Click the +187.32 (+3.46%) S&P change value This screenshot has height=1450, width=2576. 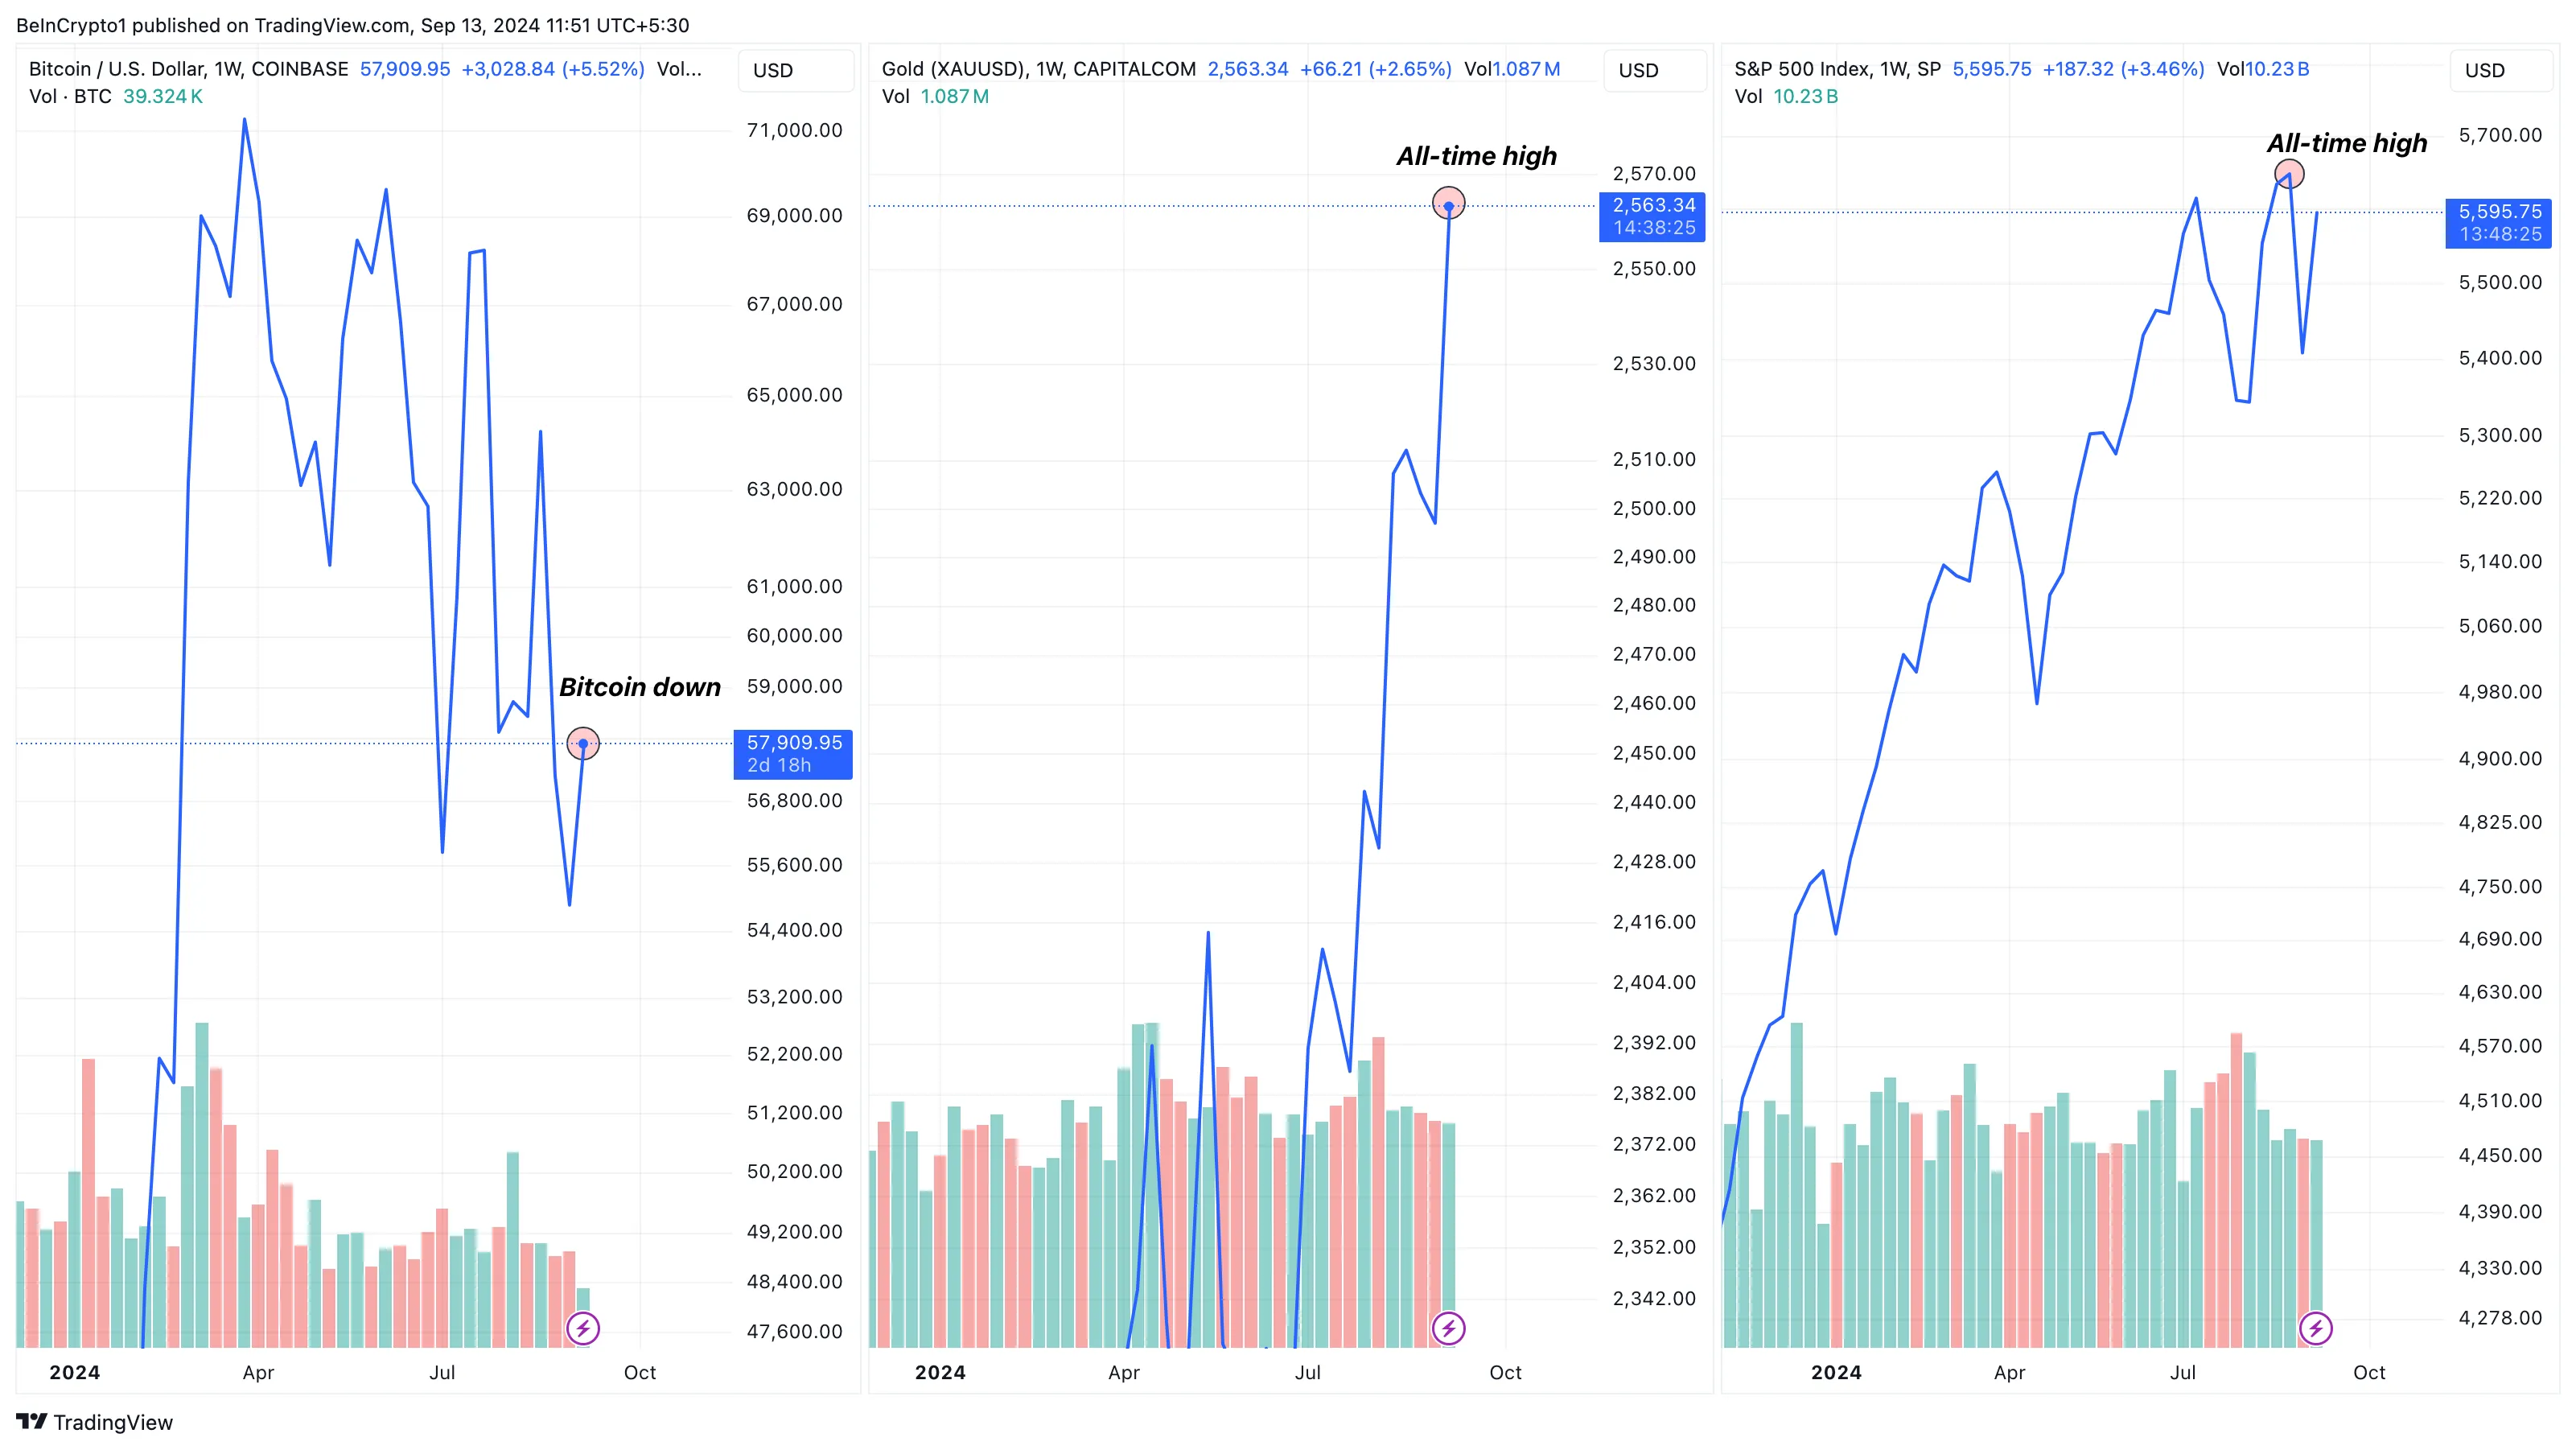coord(2123,69)
